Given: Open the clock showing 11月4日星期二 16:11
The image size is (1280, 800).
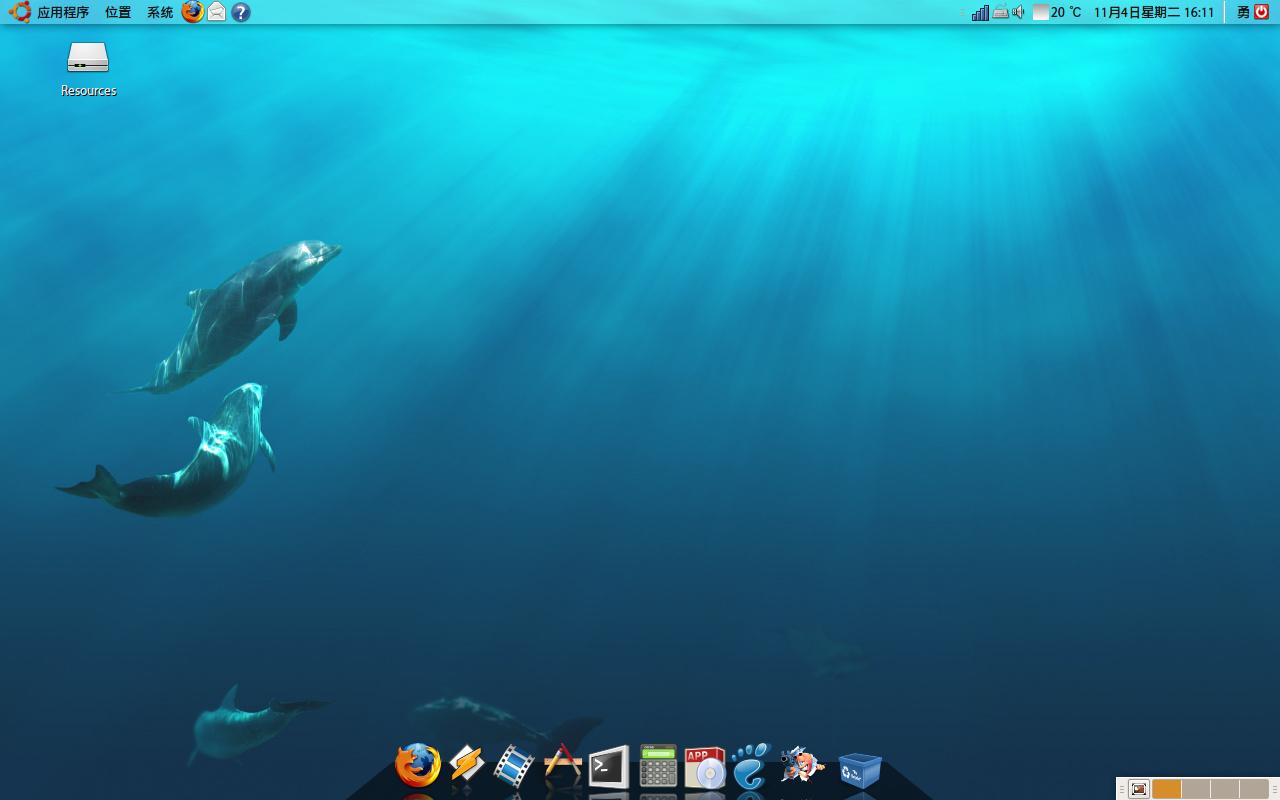Looking at the screenshot, I should point(1154,12).
